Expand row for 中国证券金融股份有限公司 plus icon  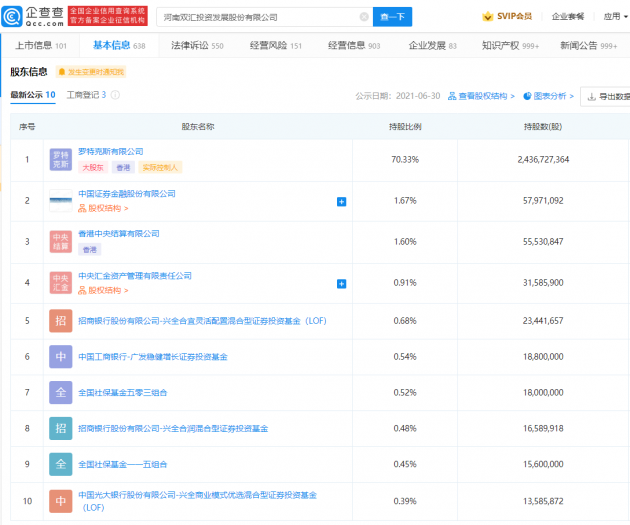(341, 201)
